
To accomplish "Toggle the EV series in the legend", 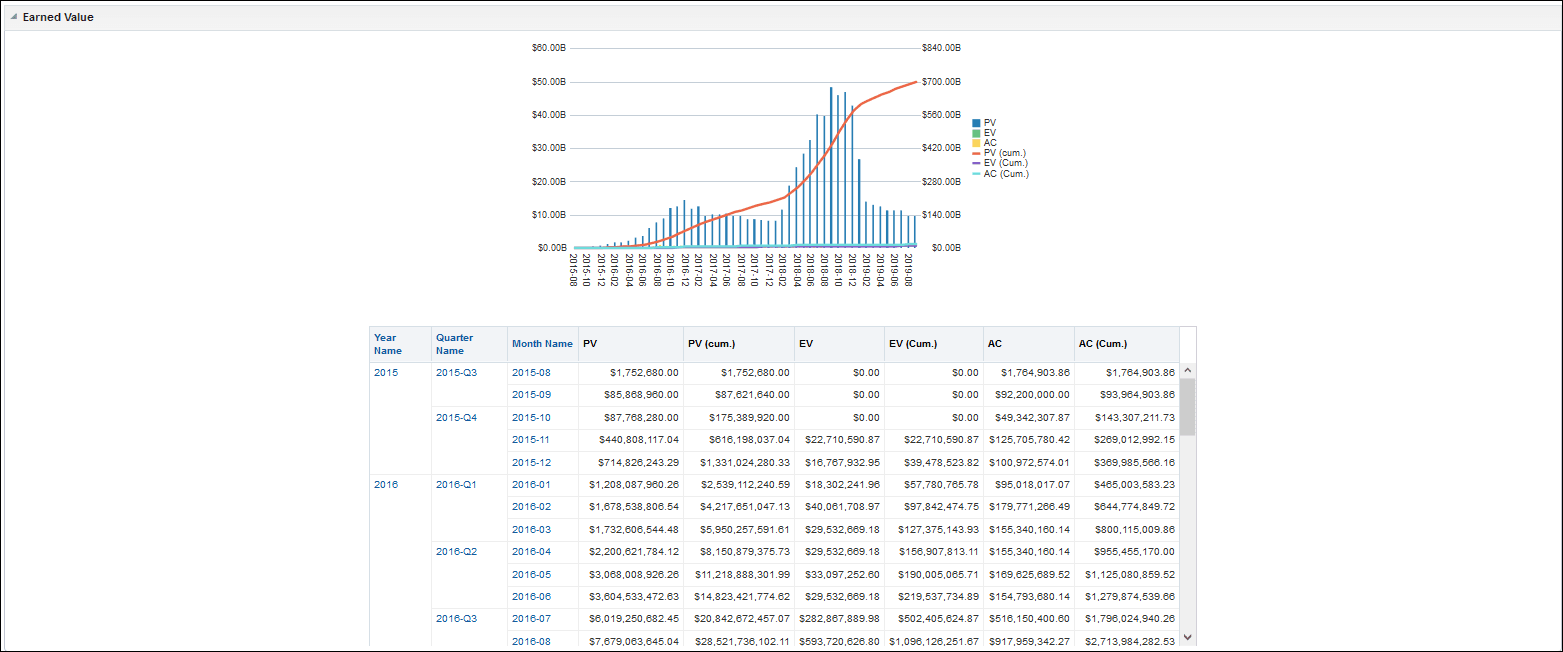I will pos(990,132).
